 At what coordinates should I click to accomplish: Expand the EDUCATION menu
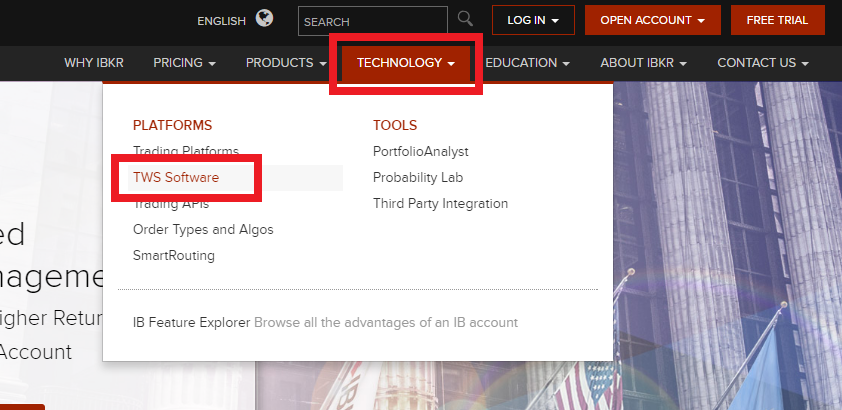tap(527, 63)
